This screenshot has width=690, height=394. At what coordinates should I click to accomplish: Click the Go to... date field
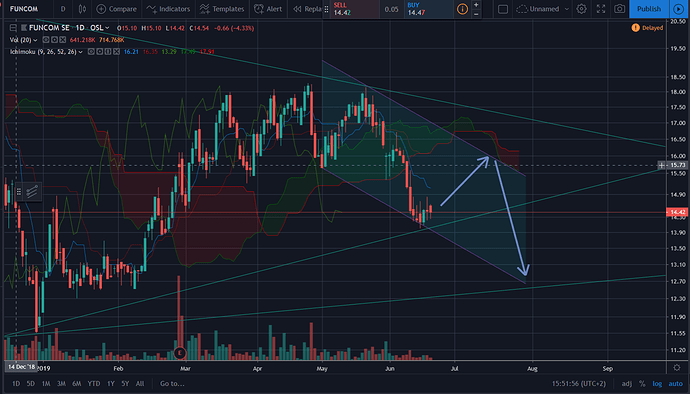coord(172,384)
